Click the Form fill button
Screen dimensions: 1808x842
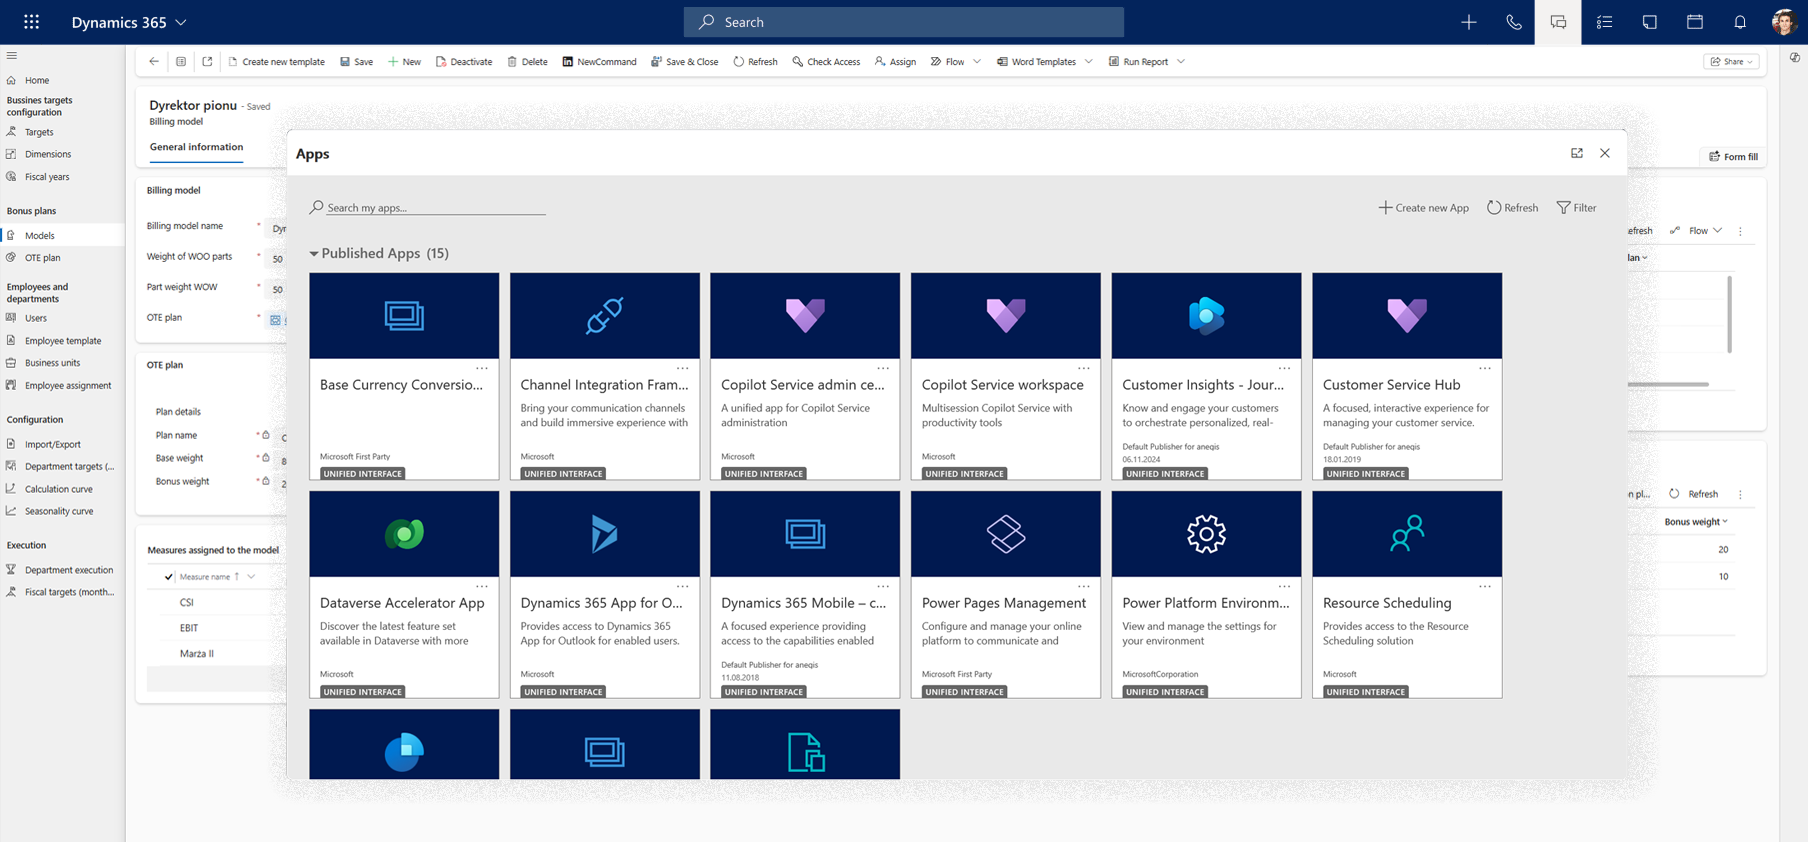point(1733,157)
